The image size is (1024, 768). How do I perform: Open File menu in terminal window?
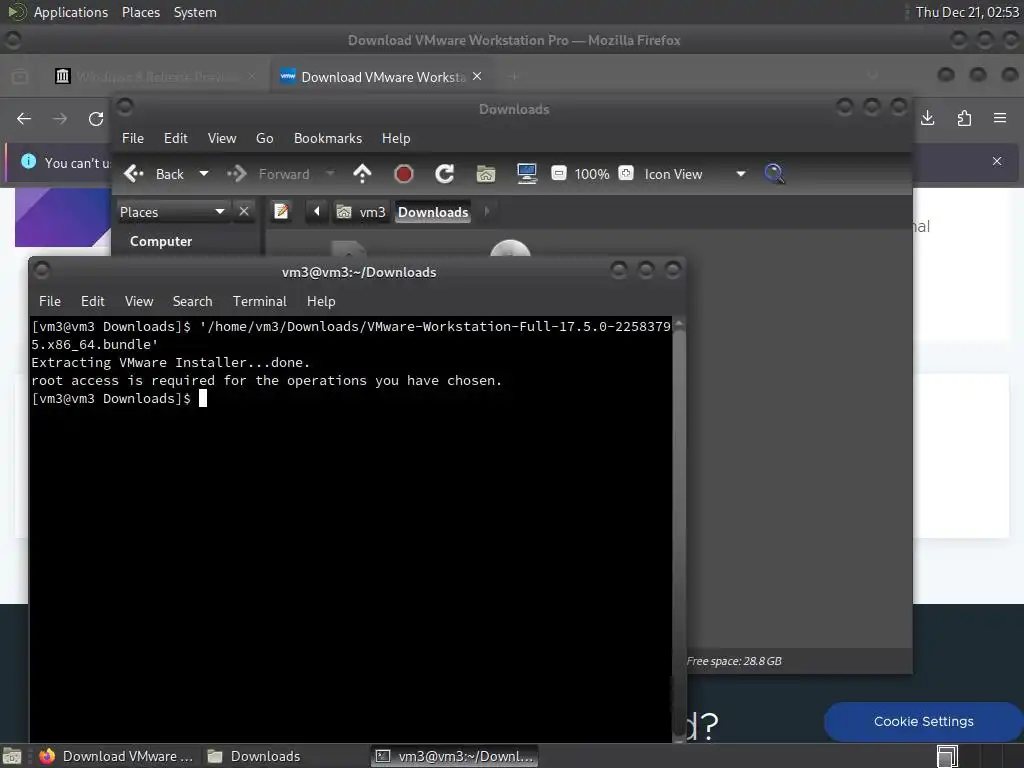point(50,301)
